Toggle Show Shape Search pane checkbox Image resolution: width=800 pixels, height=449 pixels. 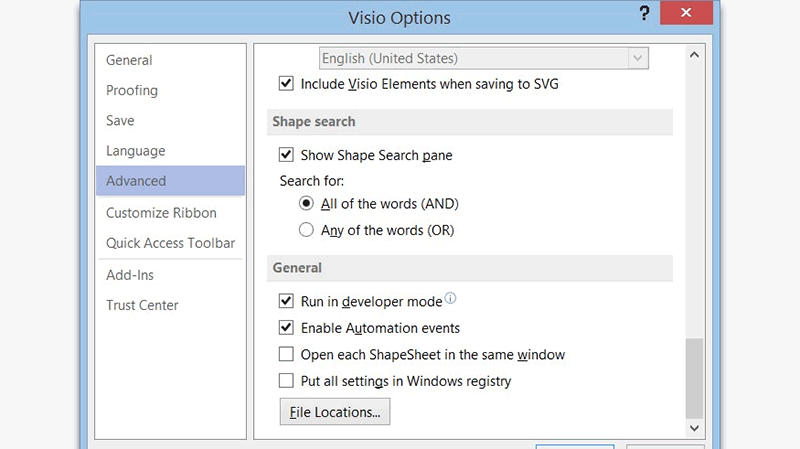coord(286,155)
